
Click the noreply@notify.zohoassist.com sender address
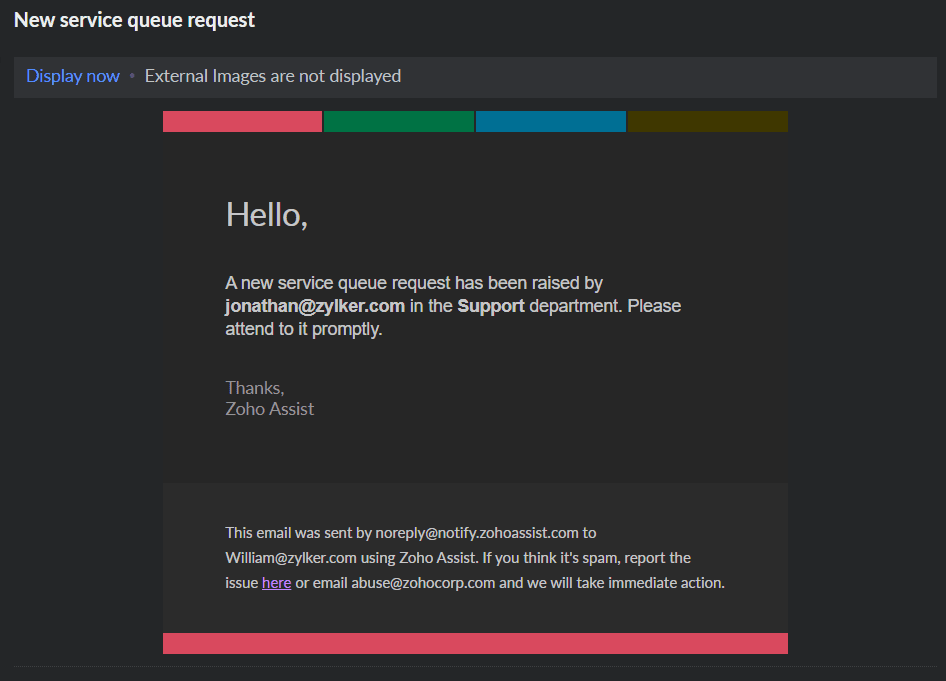[x=477, y=533]
